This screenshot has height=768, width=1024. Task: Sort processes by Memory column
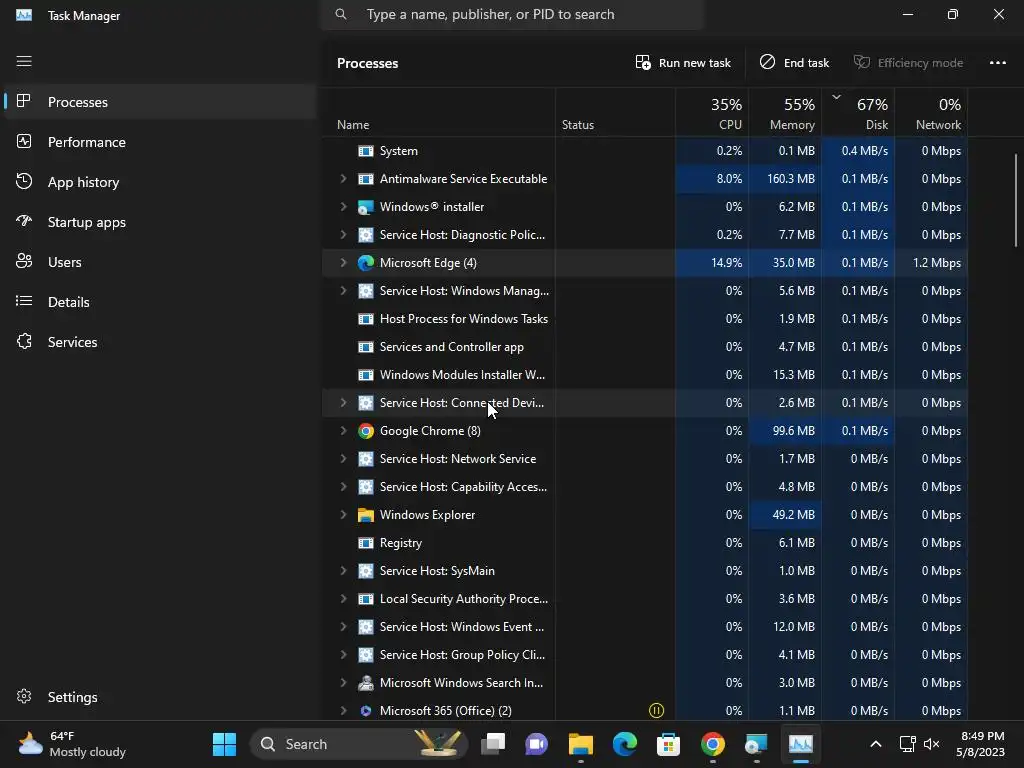tap(785, 113)
